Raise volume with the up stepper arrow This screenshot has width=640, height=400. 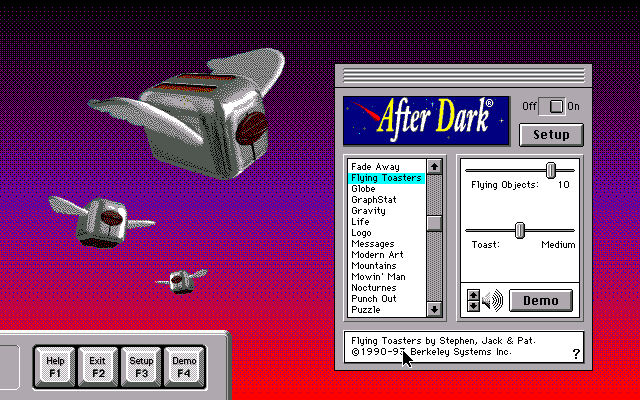pyautogui.click(x=473, y=295)
